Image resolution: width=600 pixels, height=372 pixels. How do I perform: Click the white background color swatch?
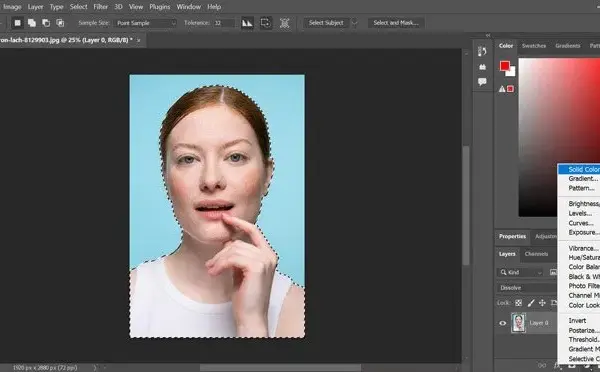(x=512, y=73)
